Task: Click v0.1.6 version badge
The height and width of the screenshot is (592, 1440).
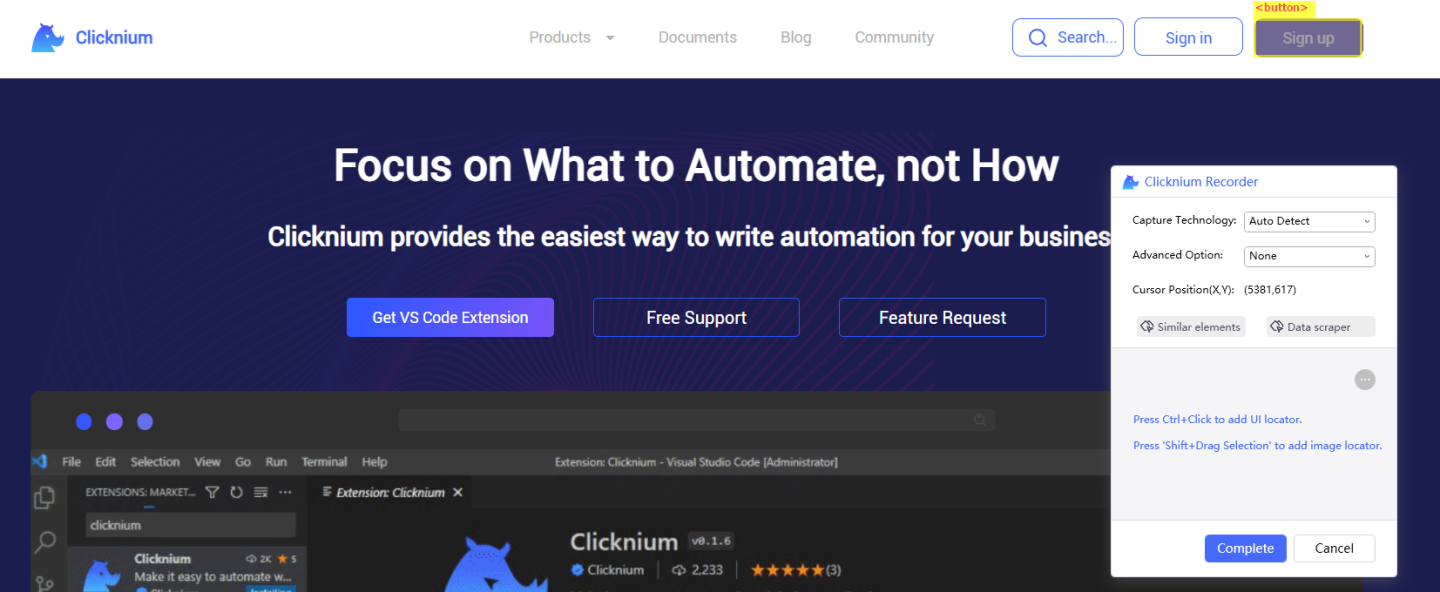Action: (711, 541)
